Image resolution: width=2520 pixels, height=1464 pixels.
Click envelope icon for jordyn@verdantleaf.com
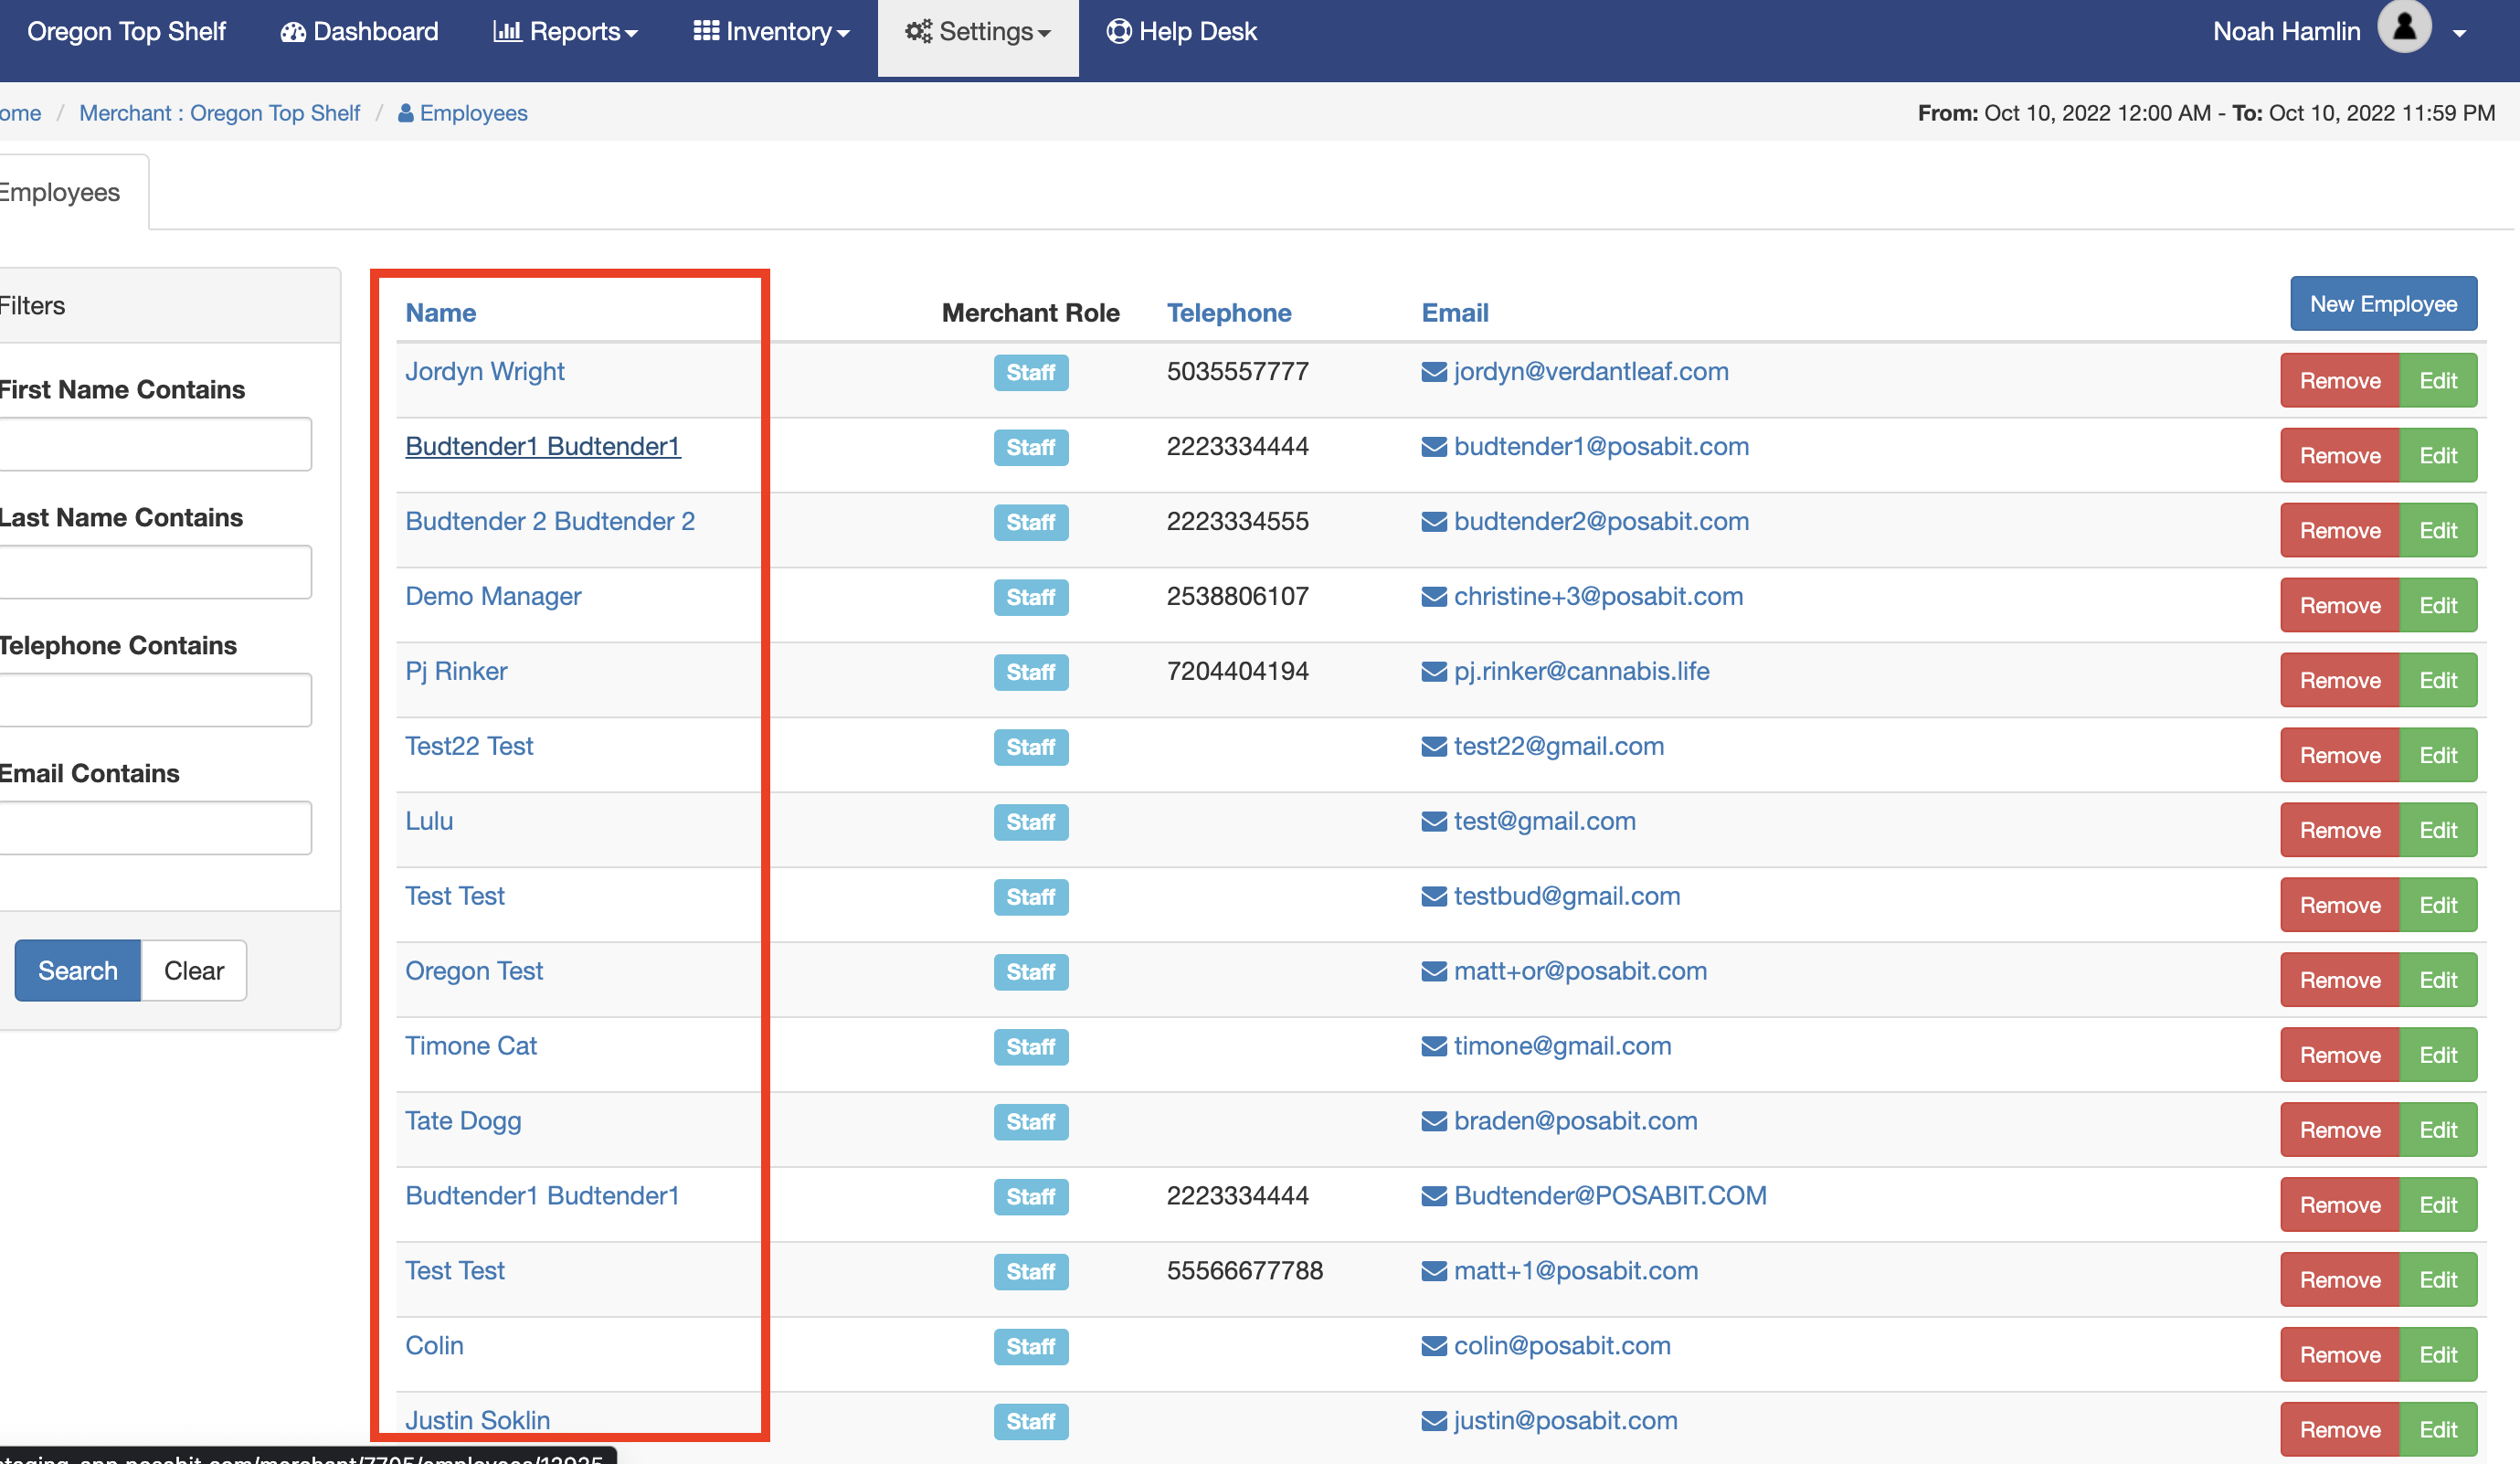[x=1434, y=372]
